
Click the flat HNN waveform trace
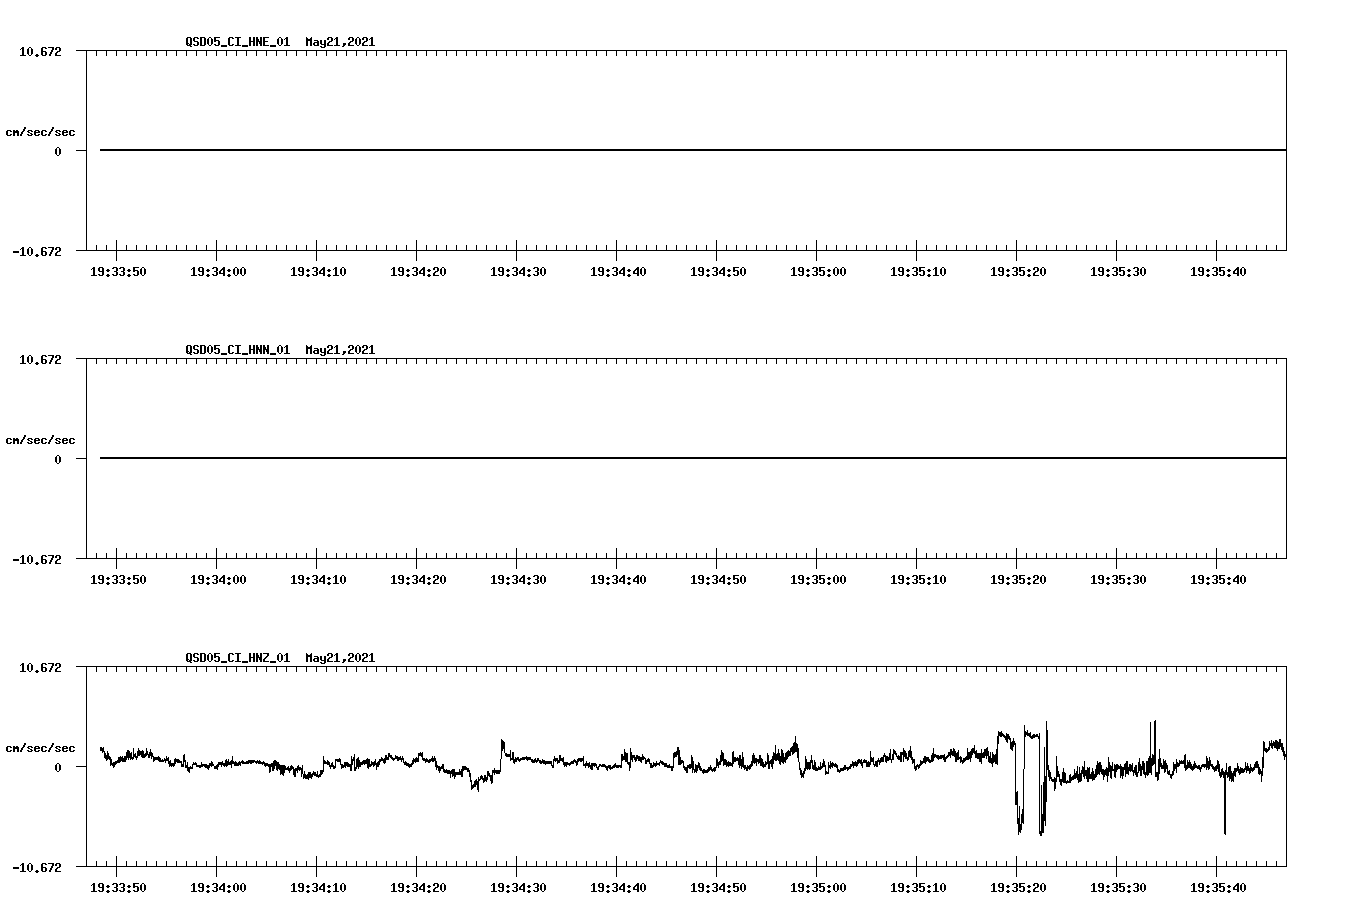(x=600, y=458)
